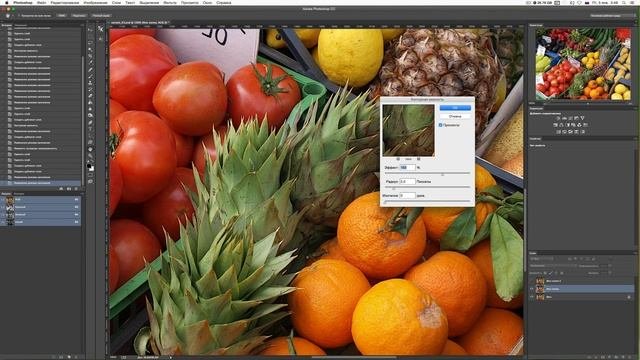Toggle visibility of the Красный channel

point(3,207)
